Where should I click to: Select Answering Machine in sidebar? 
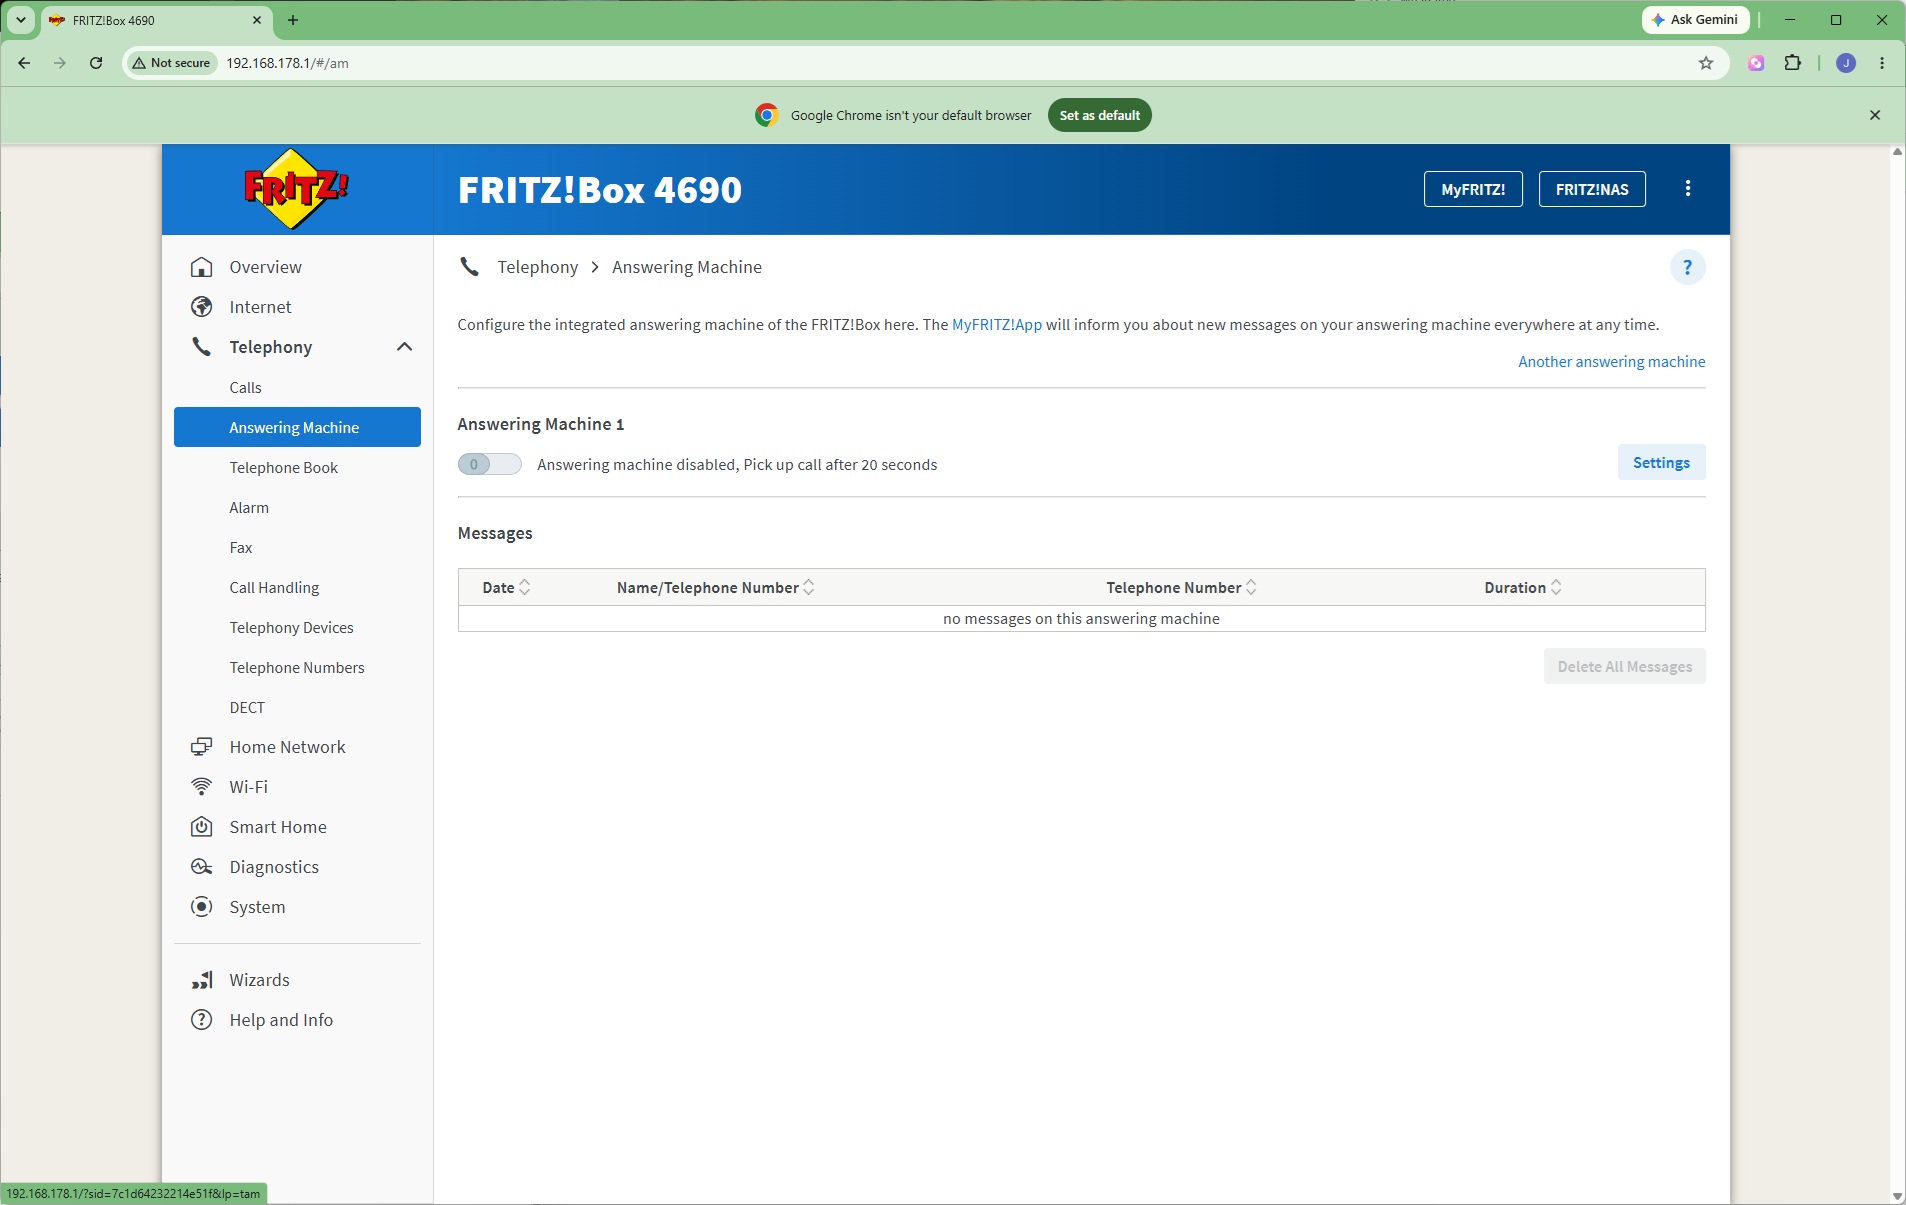(x=297, y=427)
